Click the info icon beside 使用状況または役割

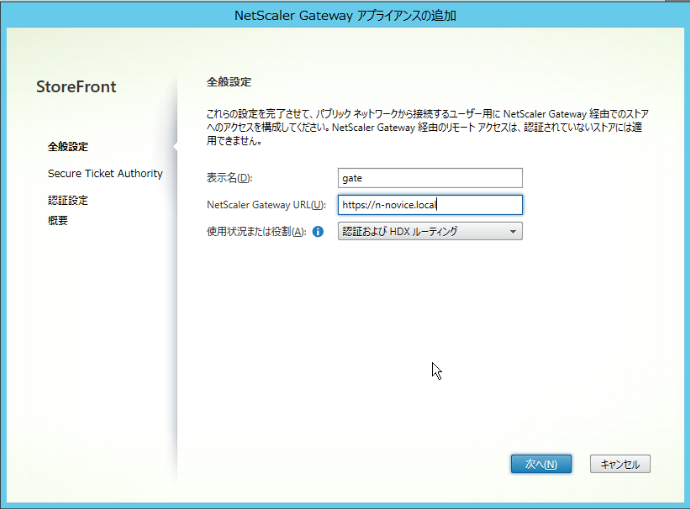(318, 231)
